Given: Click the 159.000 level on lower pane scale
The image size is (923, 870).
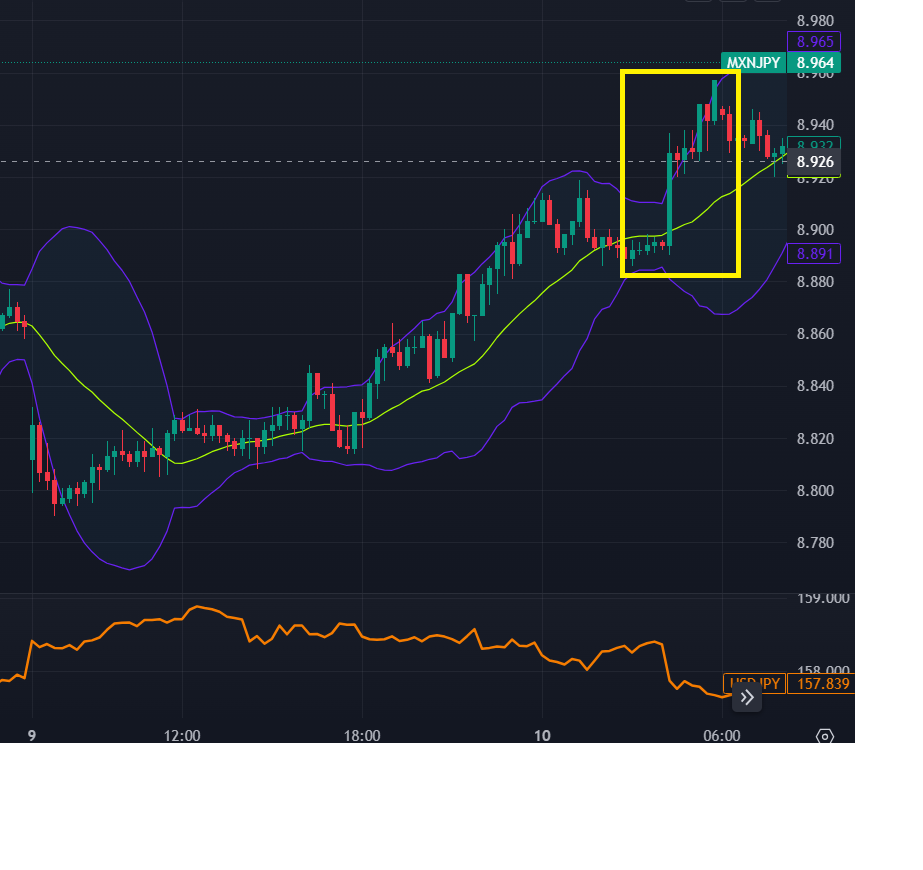Looking at the screenshot, I should coord(822,598).
